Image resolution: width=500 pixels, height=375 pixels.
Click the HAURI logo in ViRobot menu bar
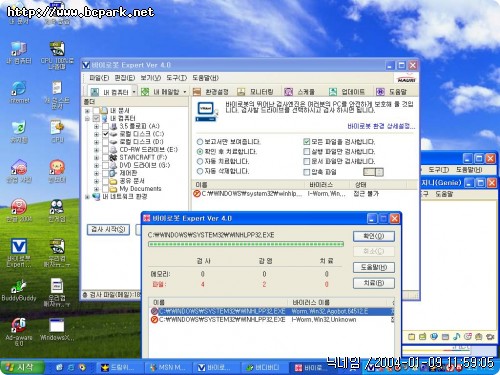point(406,78)
